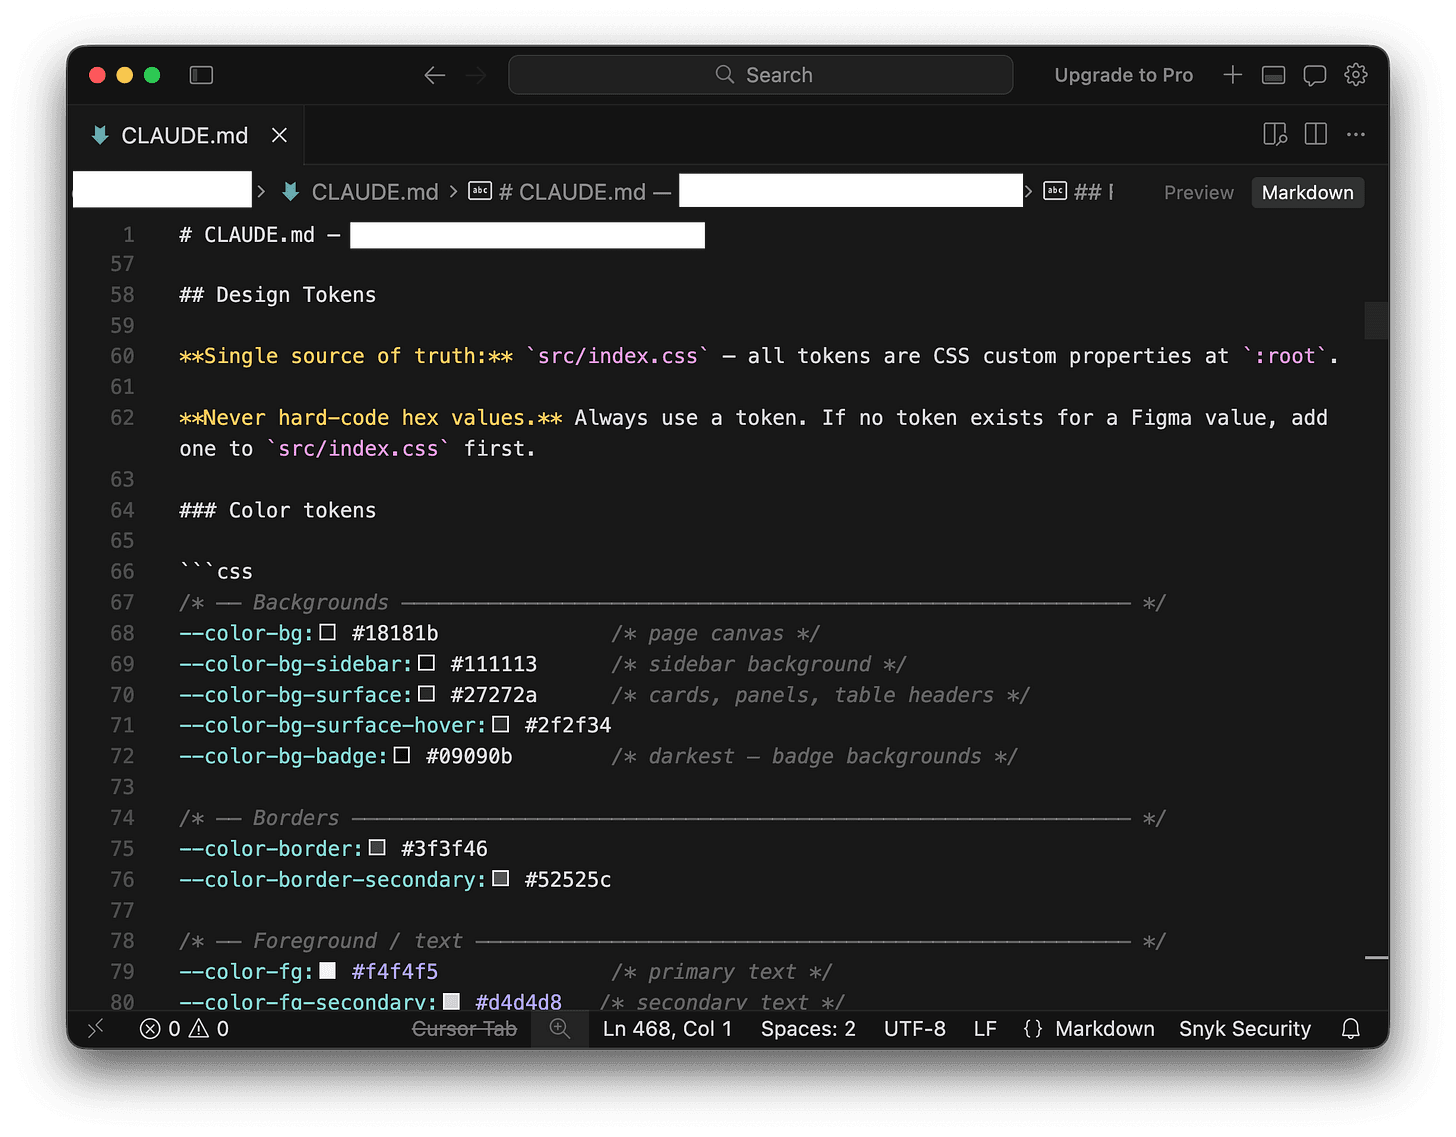Open the settings gear icon
Image resolution: width=1456 pixels, height=1137 pixels.
coord(1355,75)
